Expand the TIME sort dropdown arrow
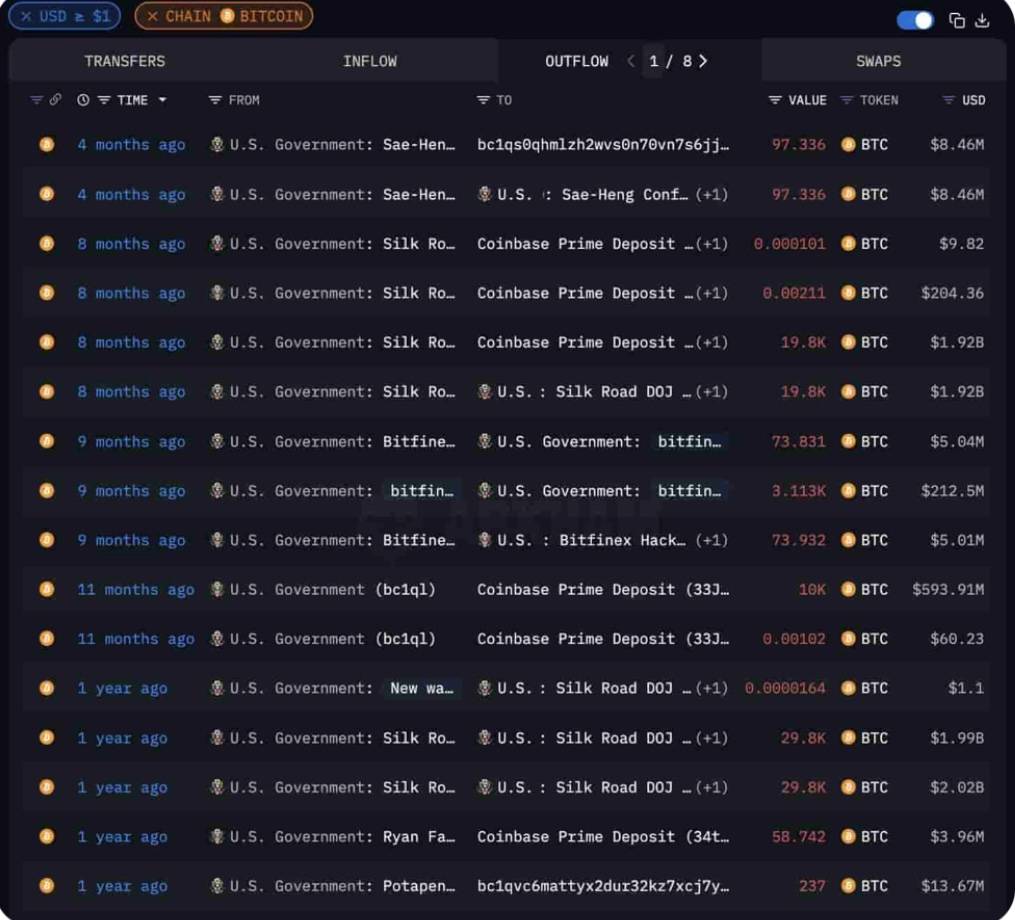 click(163, 100)
